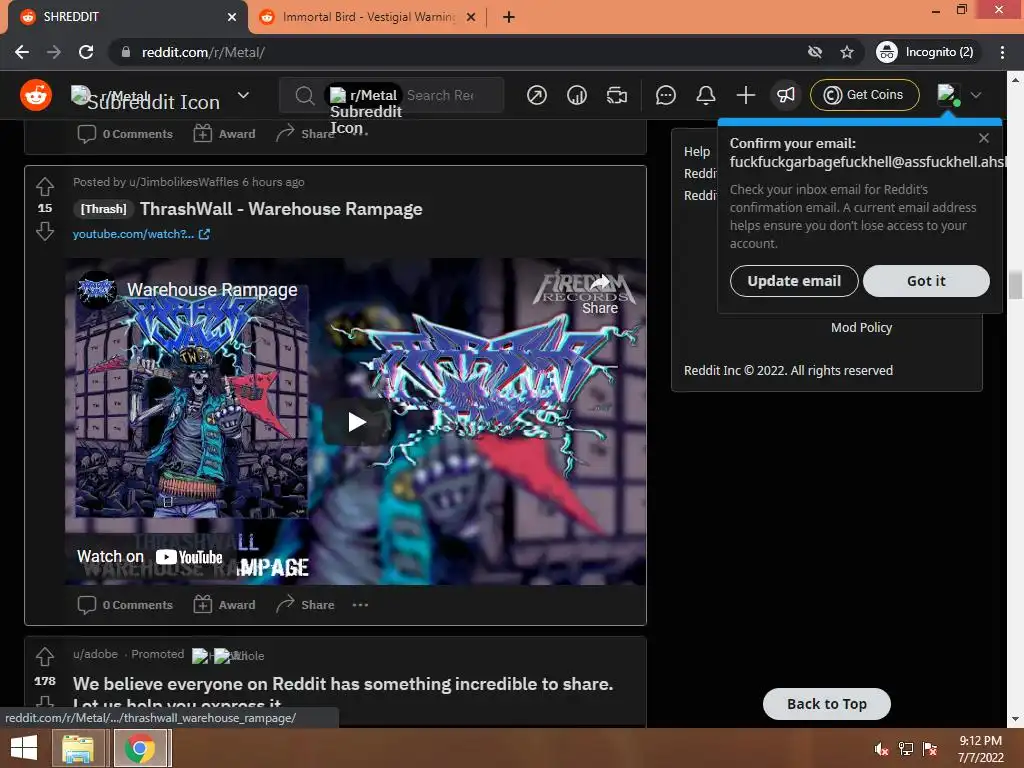
Task: Open the user profile dropdown
Action: [x=959, y=95]
